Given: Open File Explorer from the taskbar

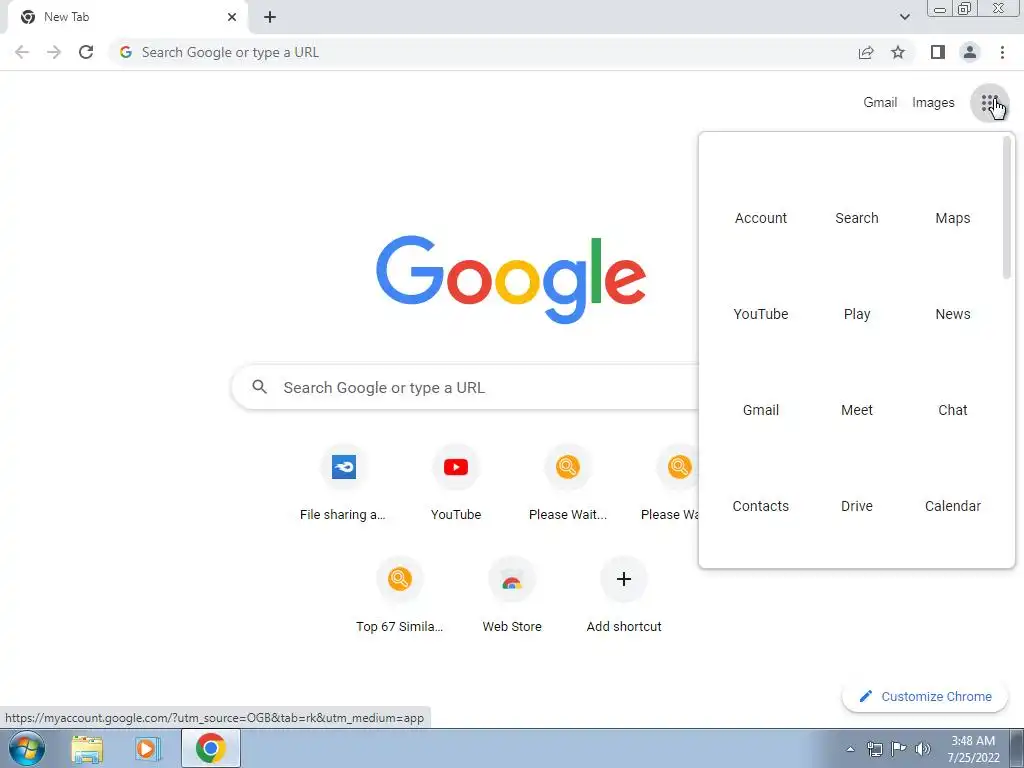Looking at the screenshot, I should [87, 748].
